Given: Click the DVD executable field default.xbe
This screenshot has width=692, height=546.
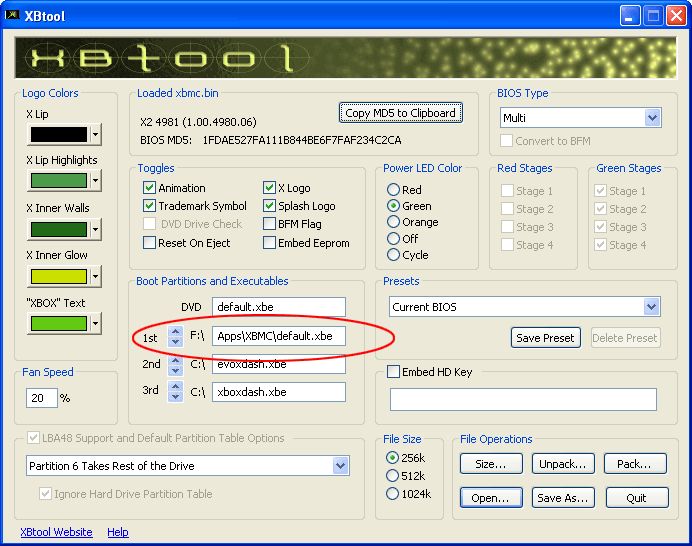Looking at the screenshot, I should 279,307.
